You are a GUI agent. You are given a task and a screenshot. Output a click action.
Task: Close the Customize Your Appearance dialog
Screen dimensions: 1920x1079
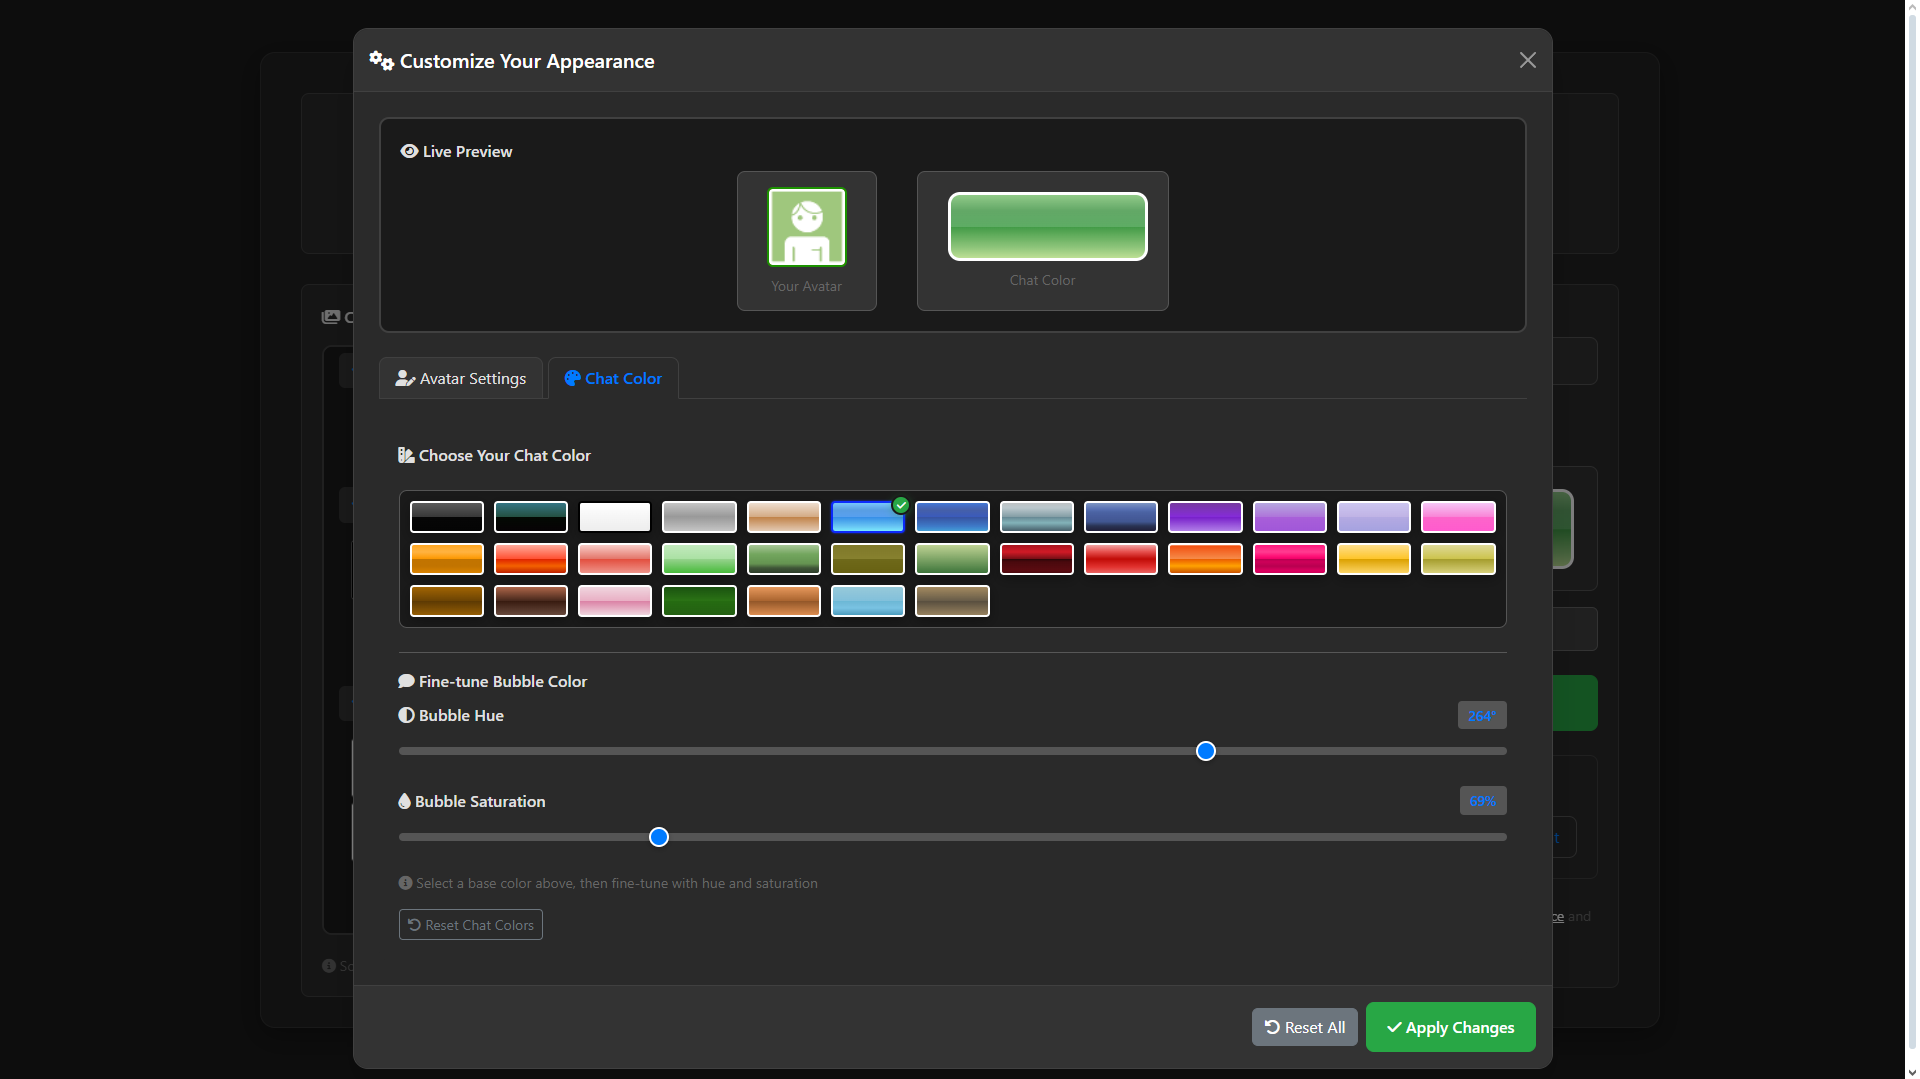pos(1527,60)
